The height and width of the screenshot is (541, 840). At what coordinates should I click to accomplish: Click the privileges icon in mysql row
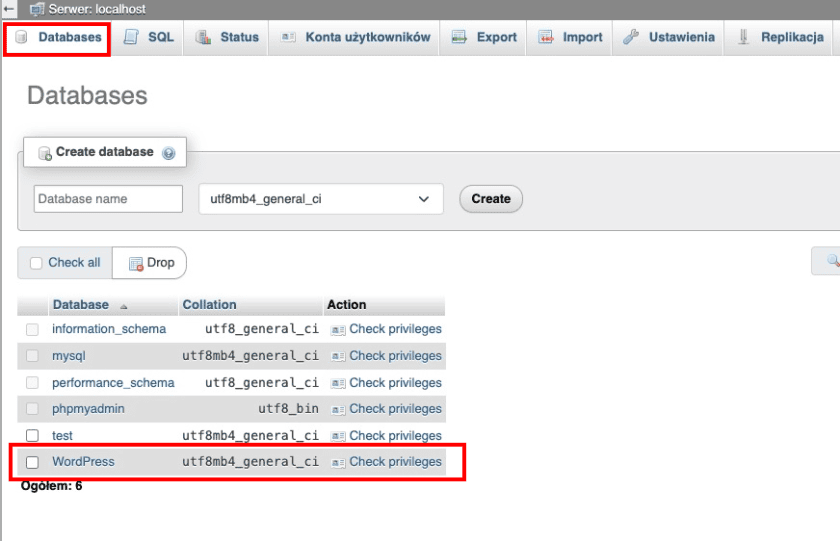338,356
